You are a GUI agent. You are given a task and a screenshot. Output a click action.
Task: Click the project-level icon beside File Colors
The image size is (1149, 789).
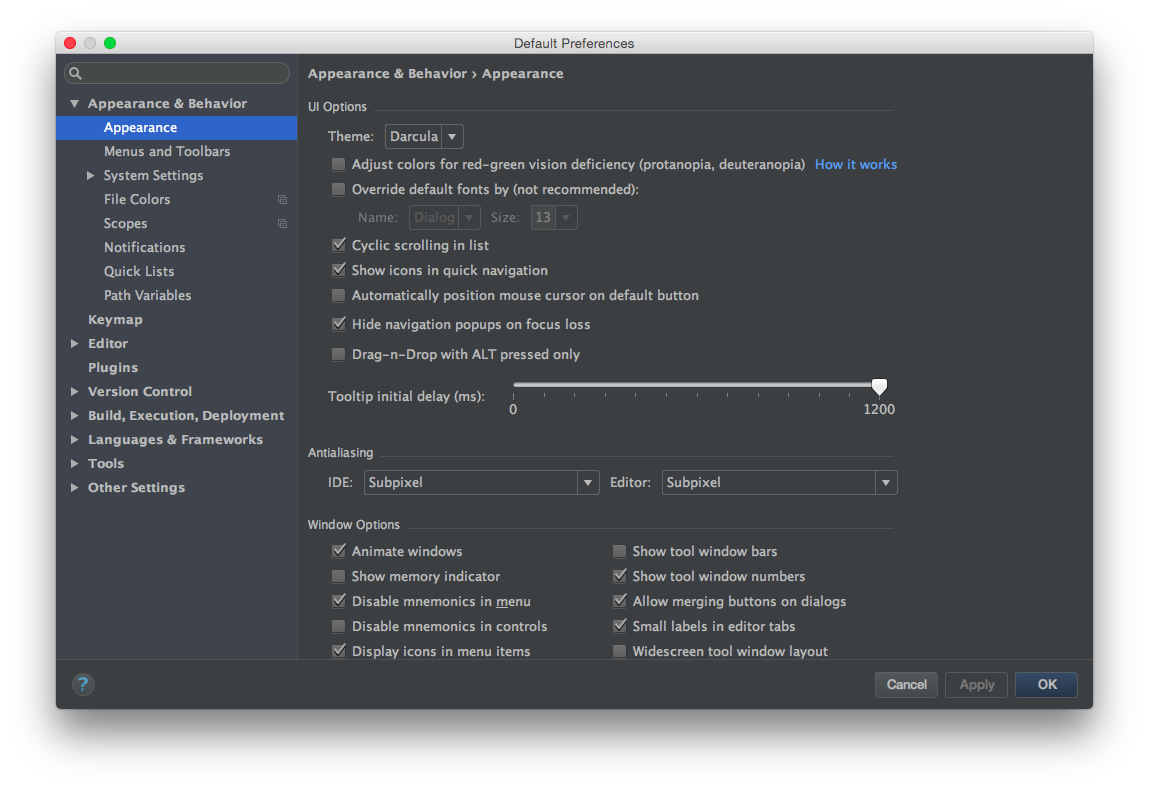click(x=282, y=200)
